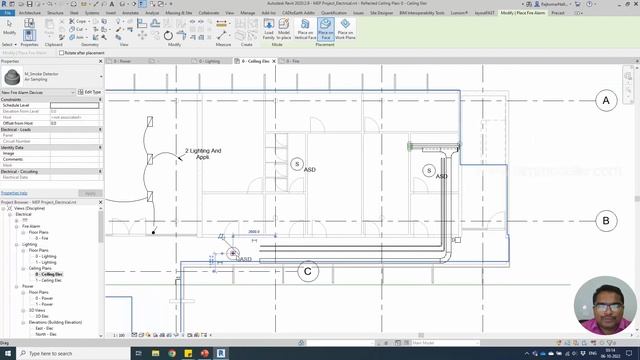Screen dimensions: 640x360
Task: Select 0 - Fire in Project Browser
Action: [42, 238]
